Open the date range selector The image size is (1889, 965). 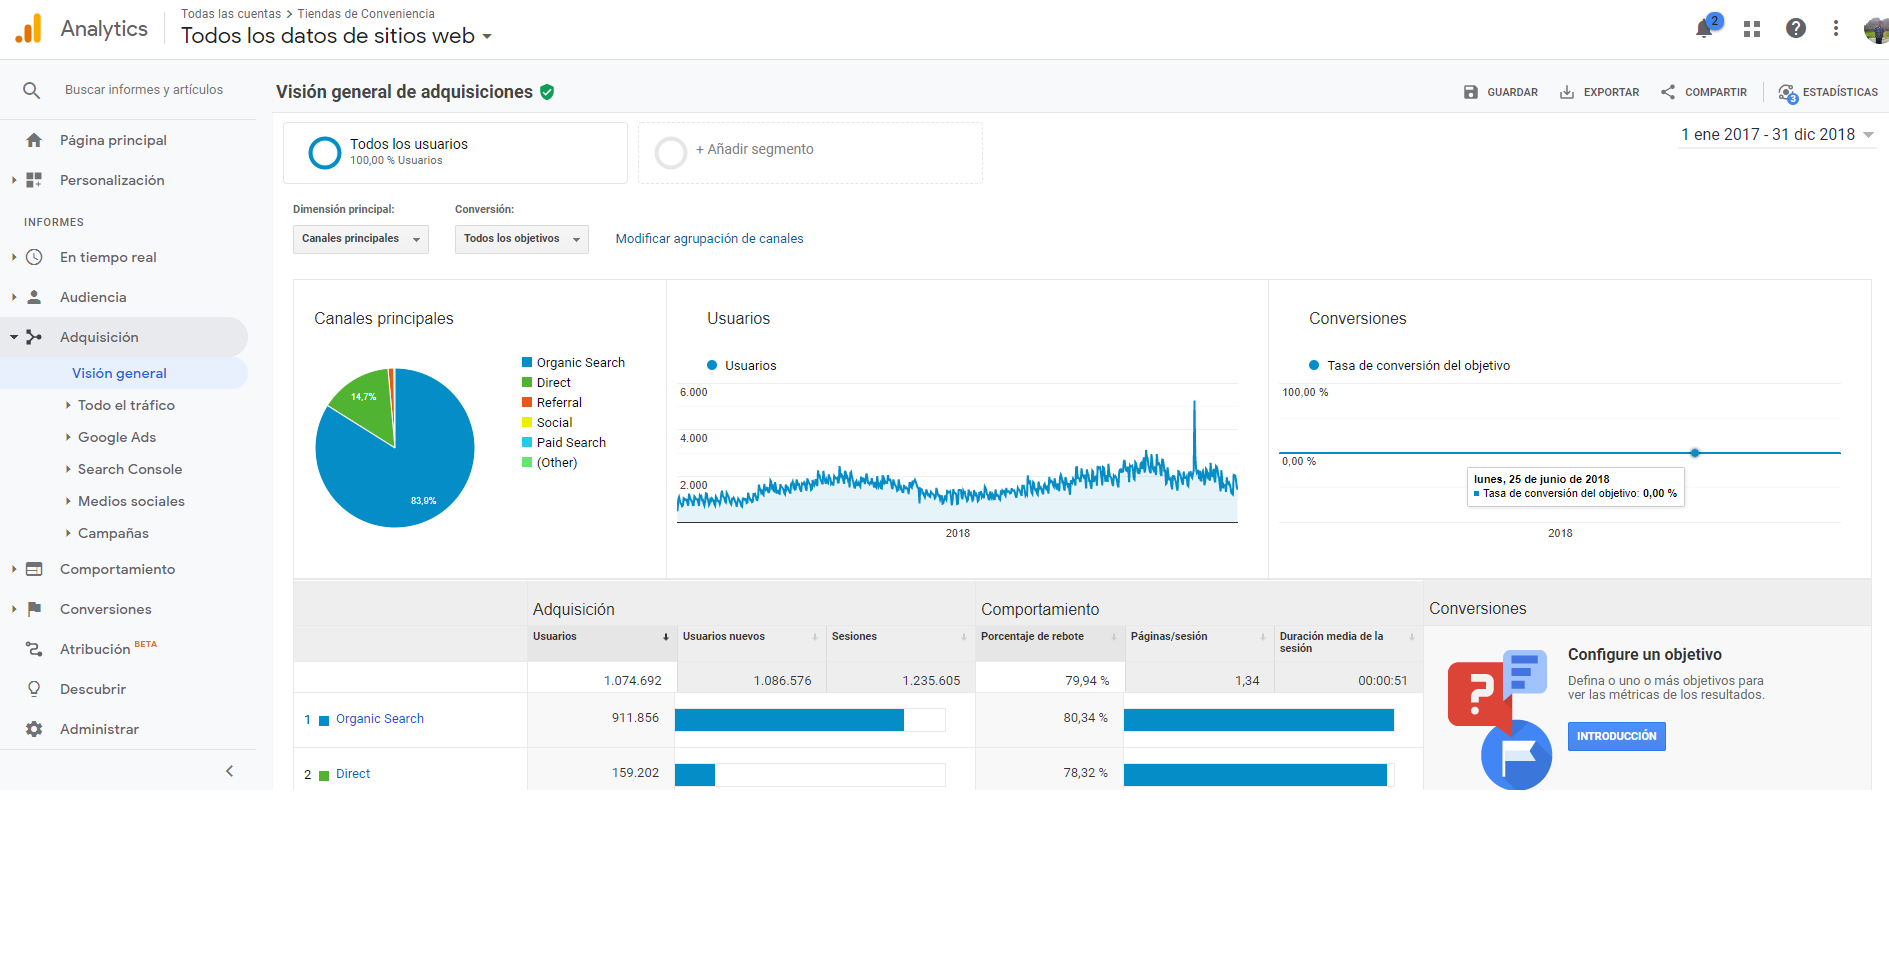coord(1777,135)
